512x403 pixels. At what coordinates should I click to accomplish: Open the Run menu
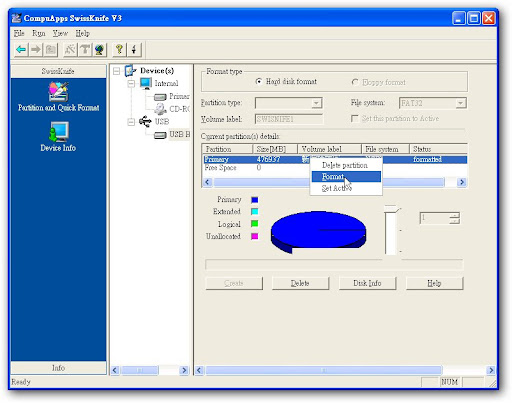39,33
